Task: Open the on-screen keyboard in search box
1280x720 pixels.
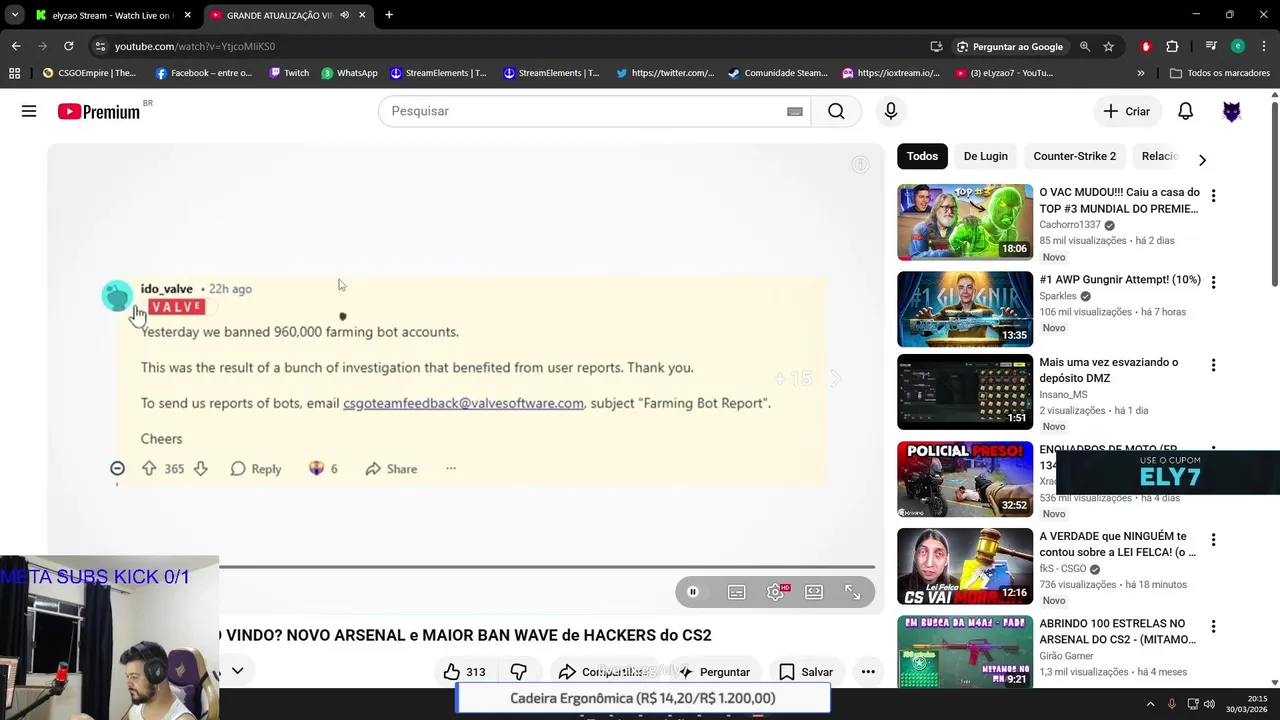Action: 795,111
